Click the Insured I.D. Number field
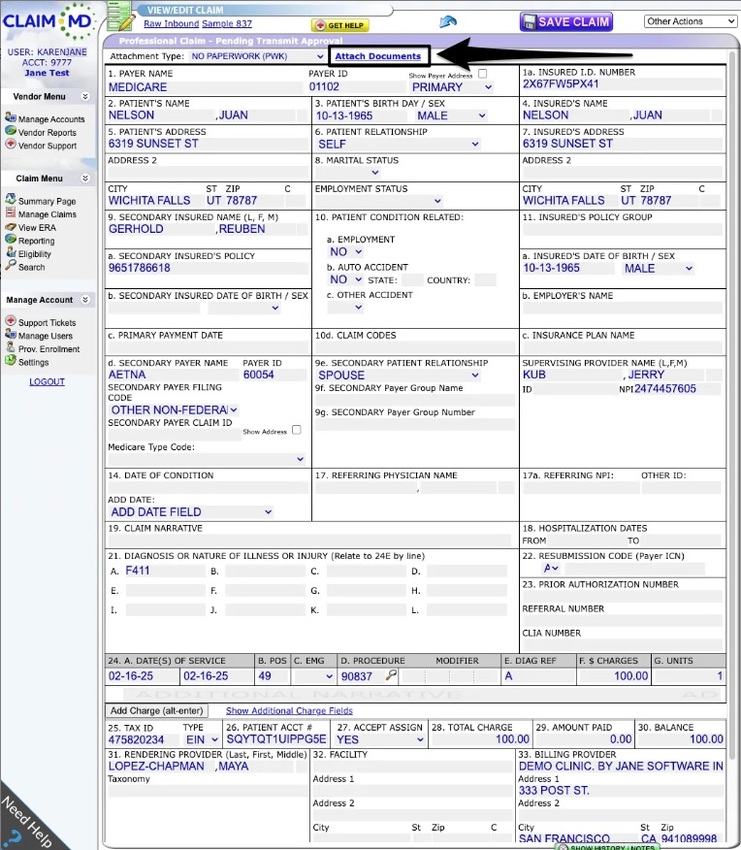The height and width of the screenshot is (850, 741). [x=622, y=84]
